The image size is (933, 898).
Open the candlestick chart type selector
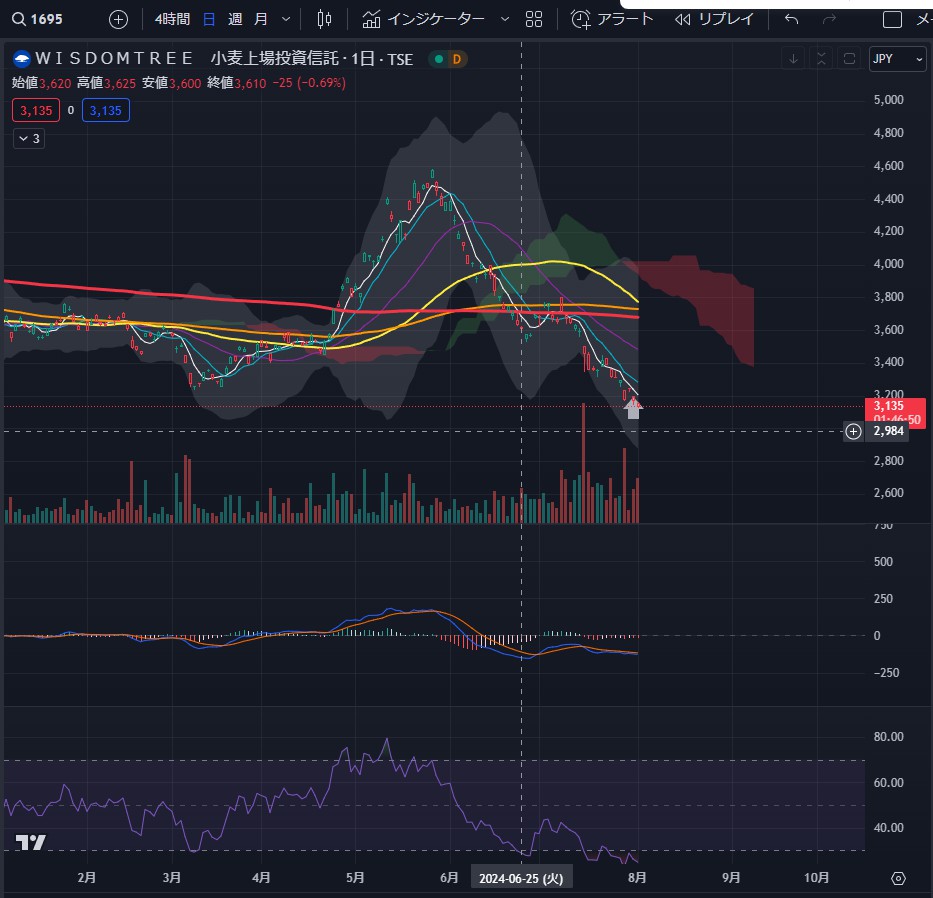pyautogui.click(x=324, y=20)
